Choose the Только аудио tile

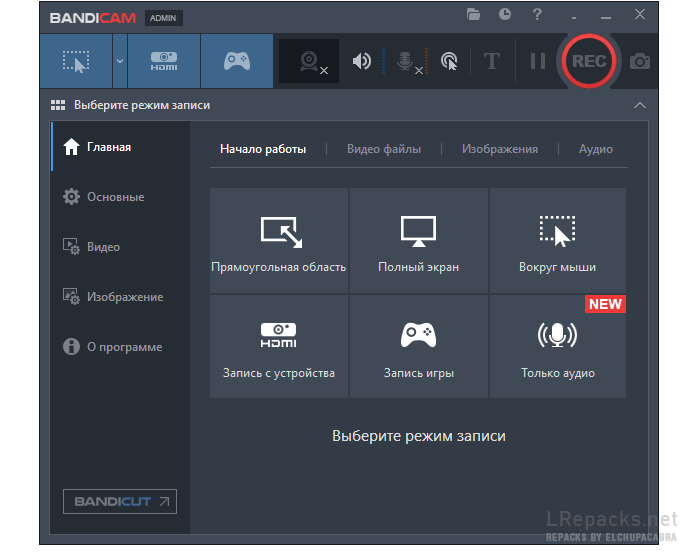[558, 346]
